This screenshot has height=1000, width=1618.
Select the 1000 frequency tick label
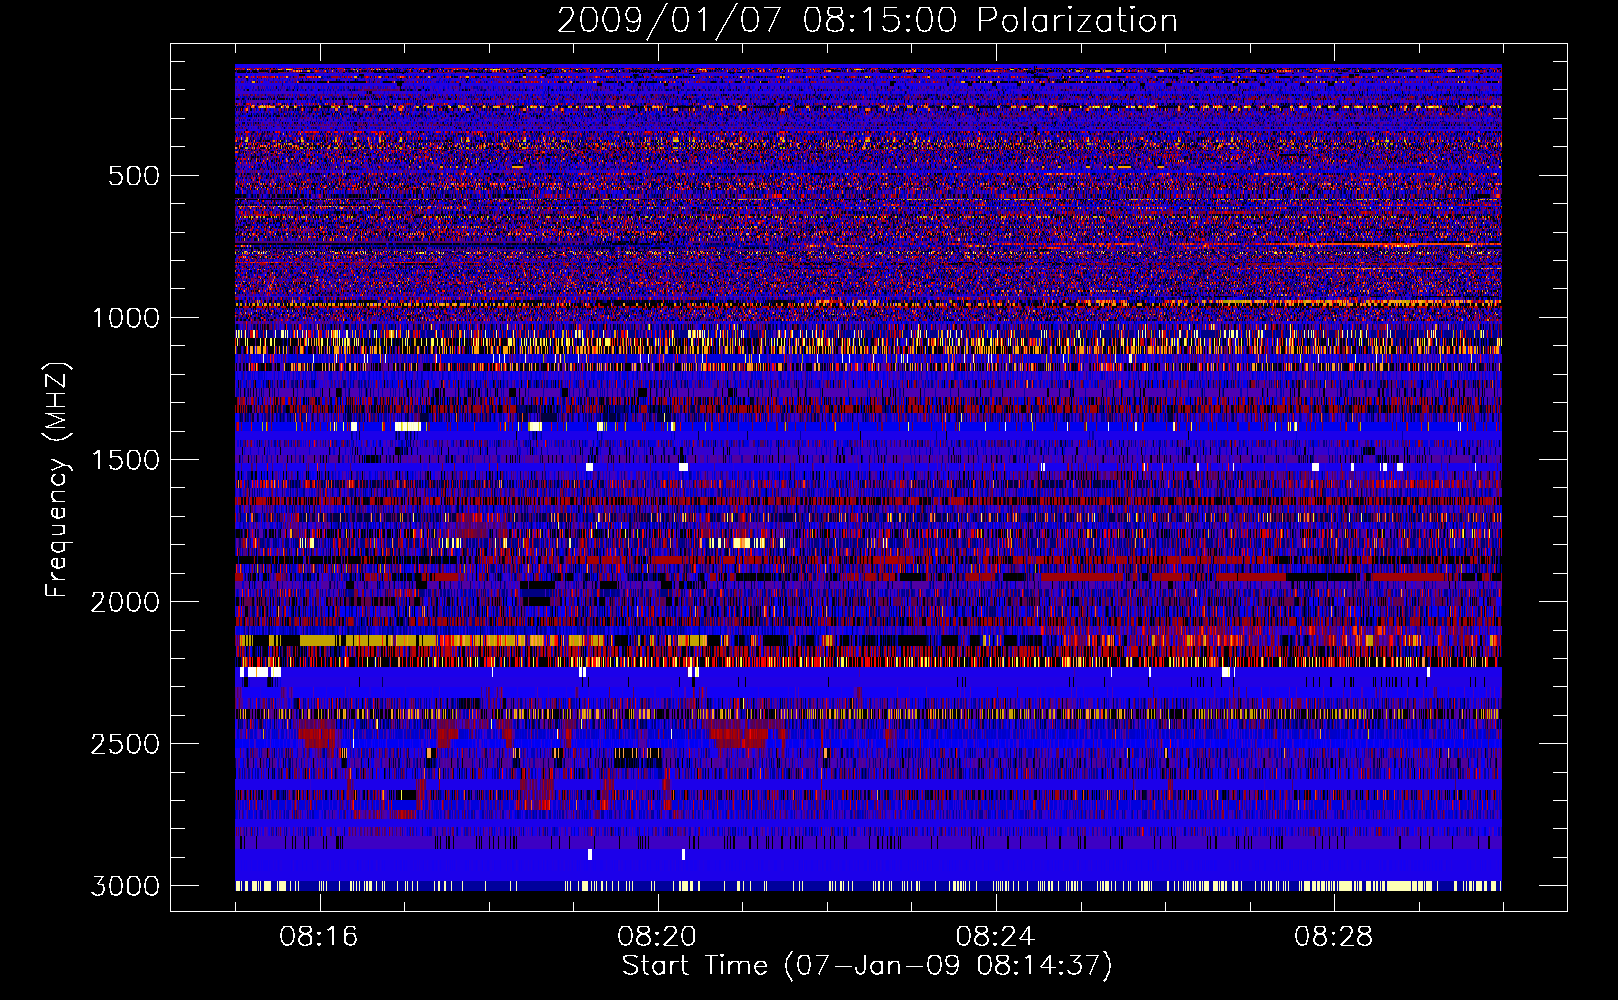[126, 318]
